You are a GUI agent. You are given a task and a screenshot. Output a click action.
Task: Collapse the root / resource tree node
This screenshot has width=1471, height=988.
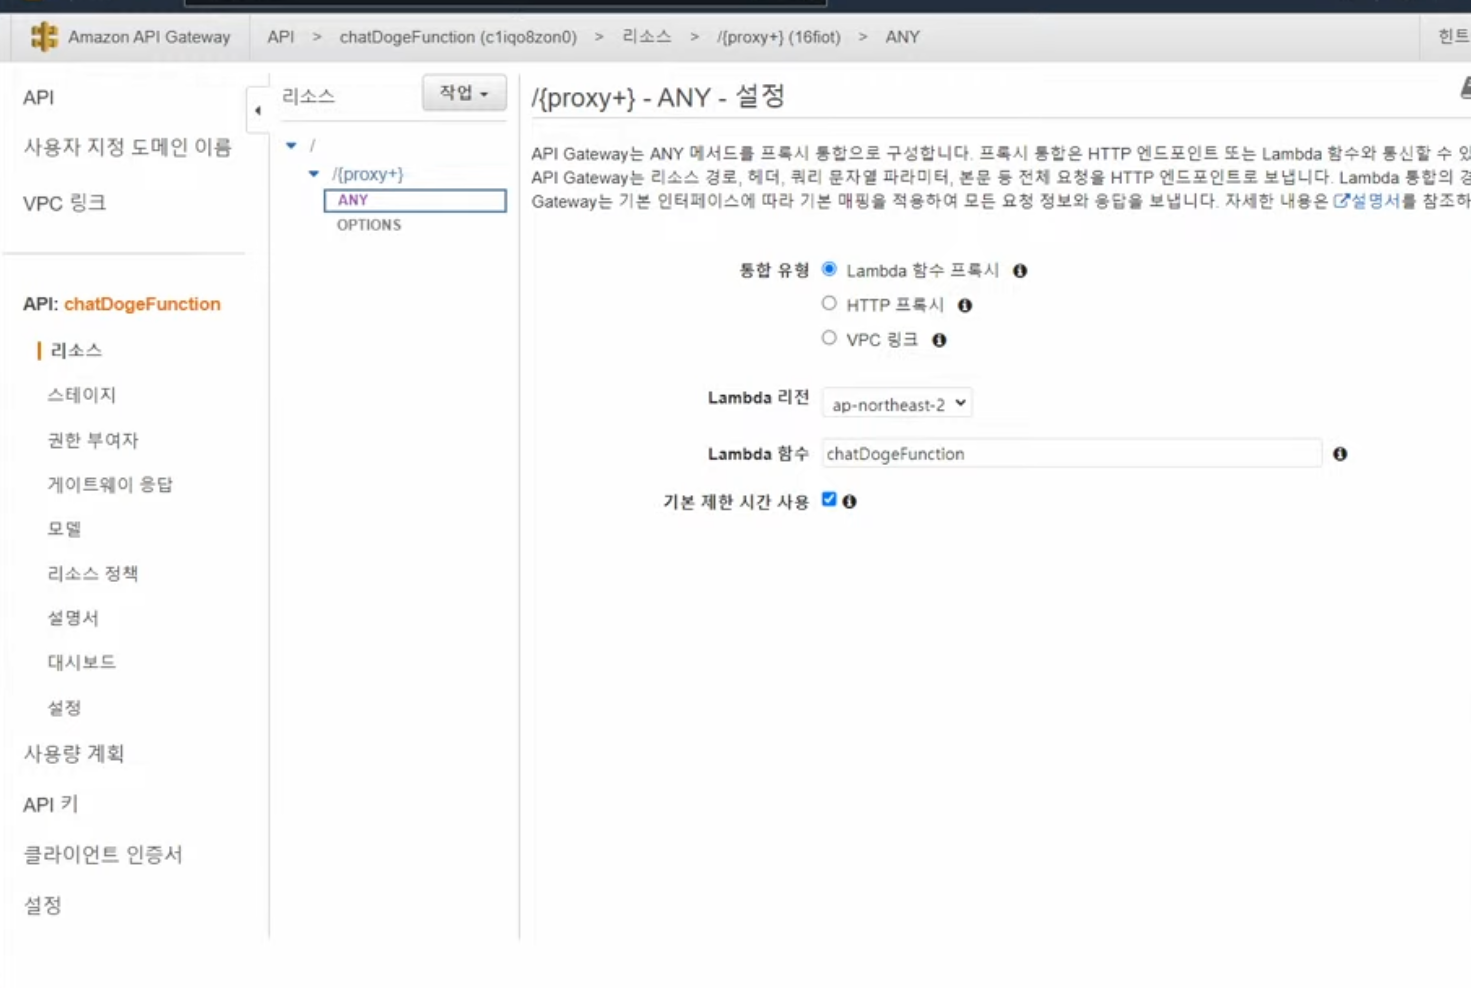pyautogui.click(x=291, y=146)
